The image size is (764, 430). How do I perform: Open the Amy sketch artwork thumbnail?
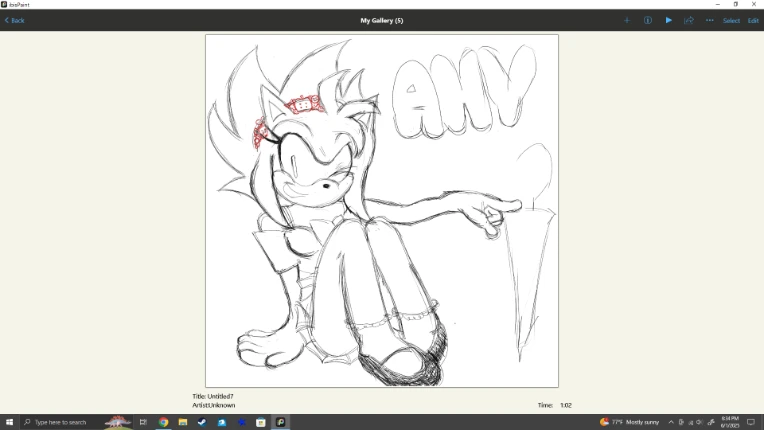click(x=382, y=211)
